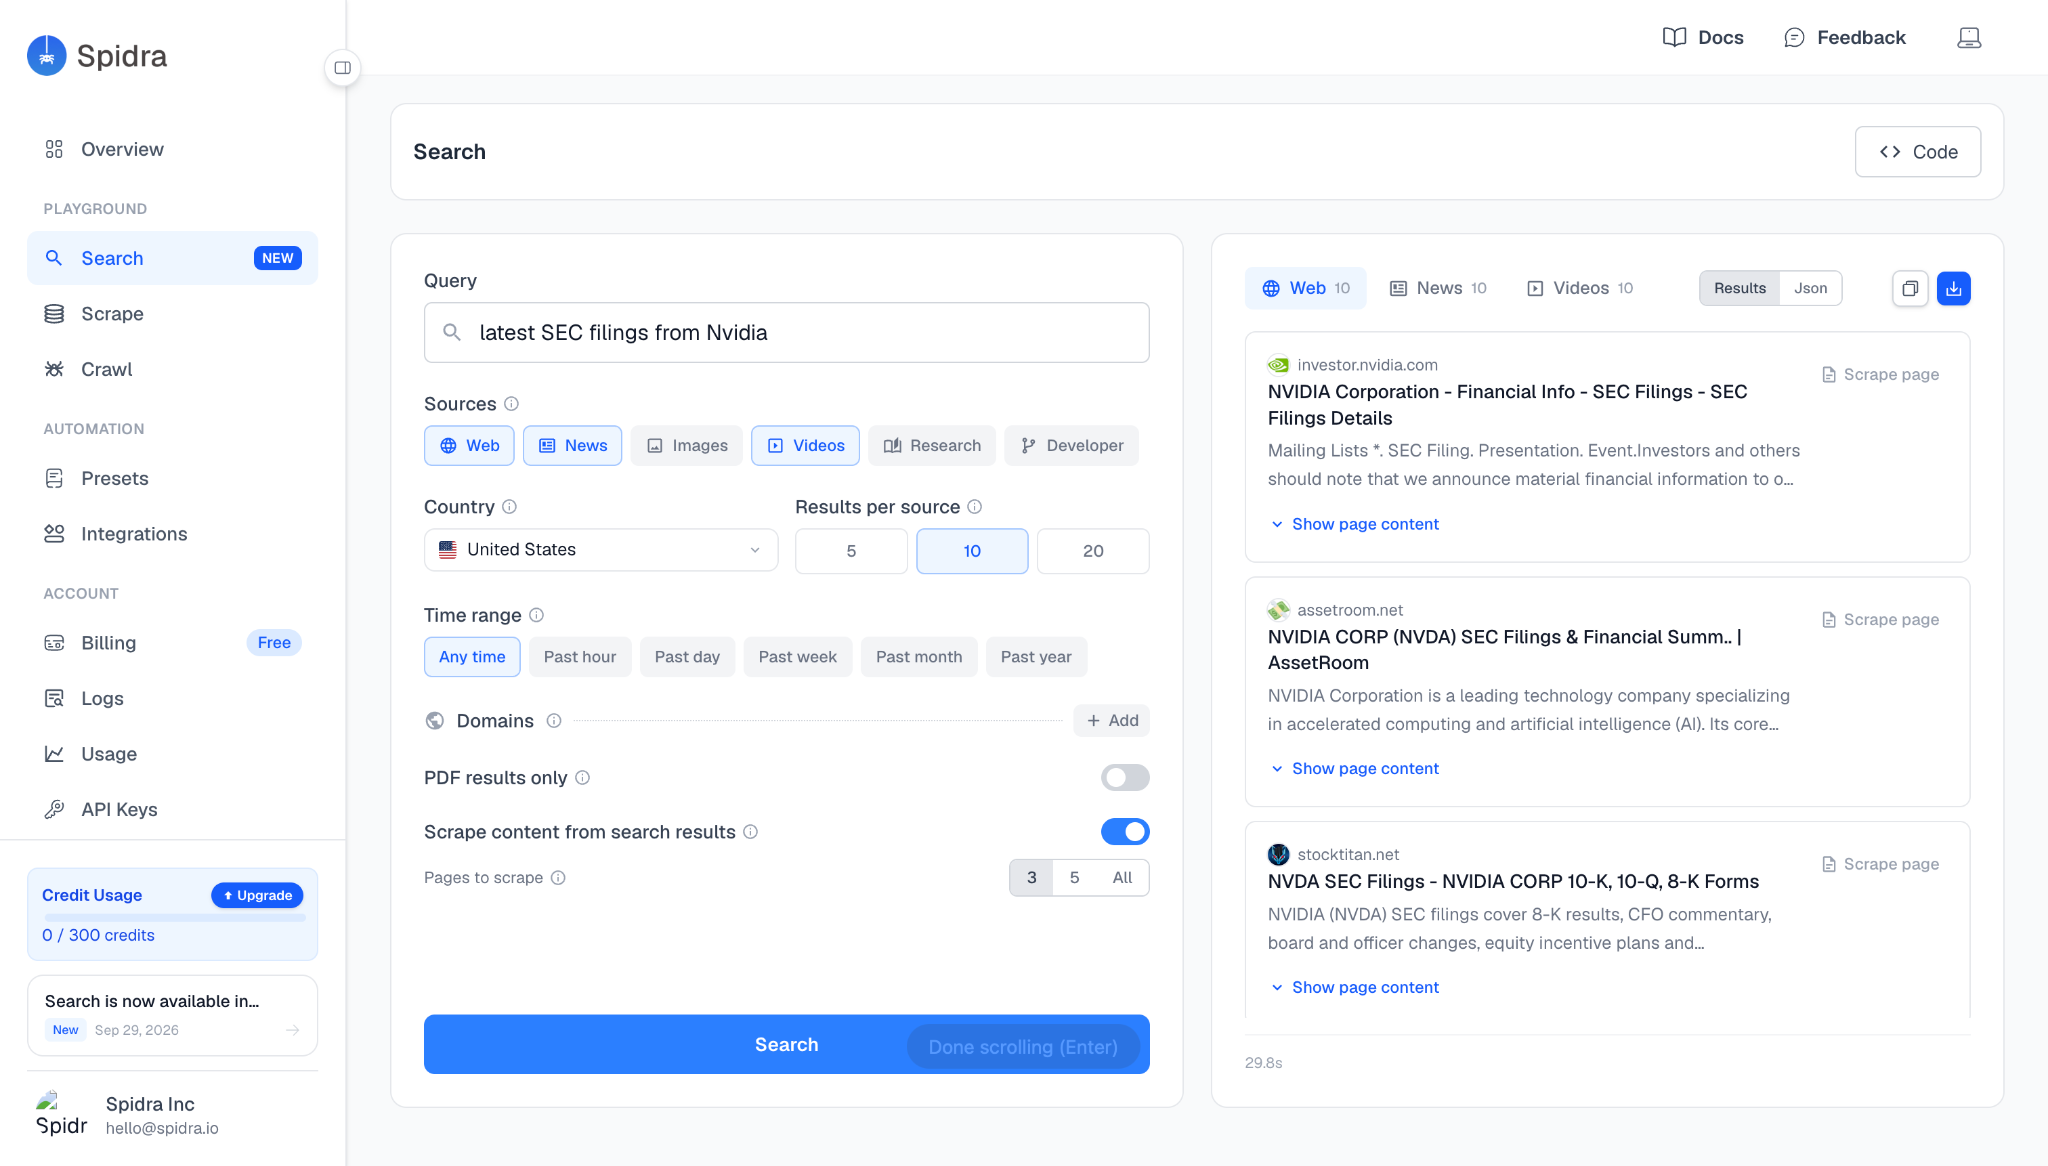Viewport: 2048px width, 1166px height.
Task: Open the Code view button
Action: click(x=1917, y=152)
